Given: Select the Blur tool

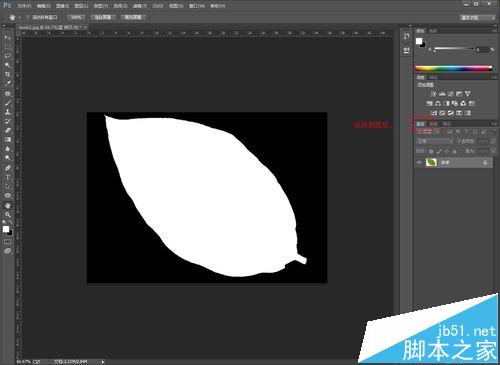Looking at the screenshot, I should coord(7,149).
